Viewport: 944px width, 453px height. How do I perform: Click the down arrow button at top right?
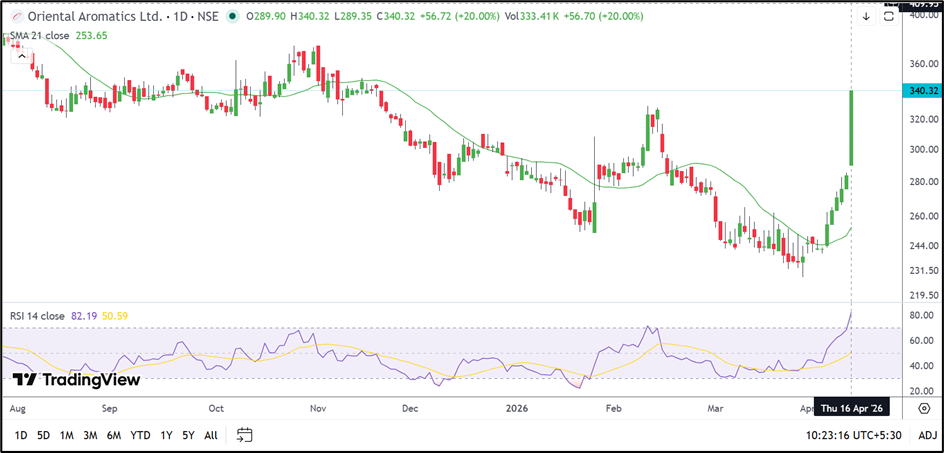(x=866, y=17)
